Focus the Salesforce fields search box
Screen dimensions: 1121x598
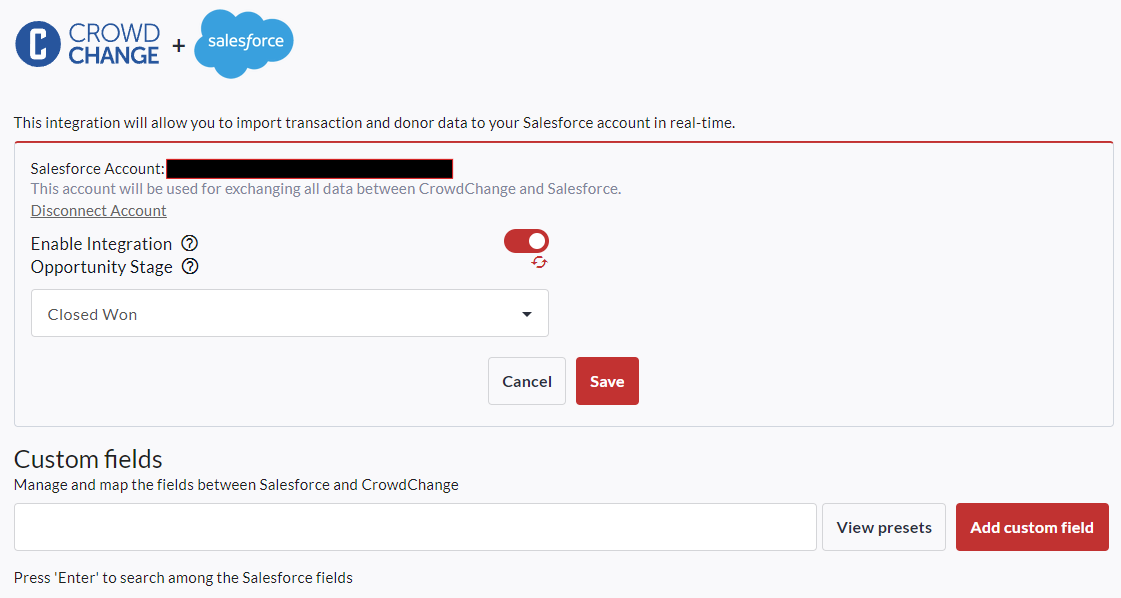tap(415, 527)
